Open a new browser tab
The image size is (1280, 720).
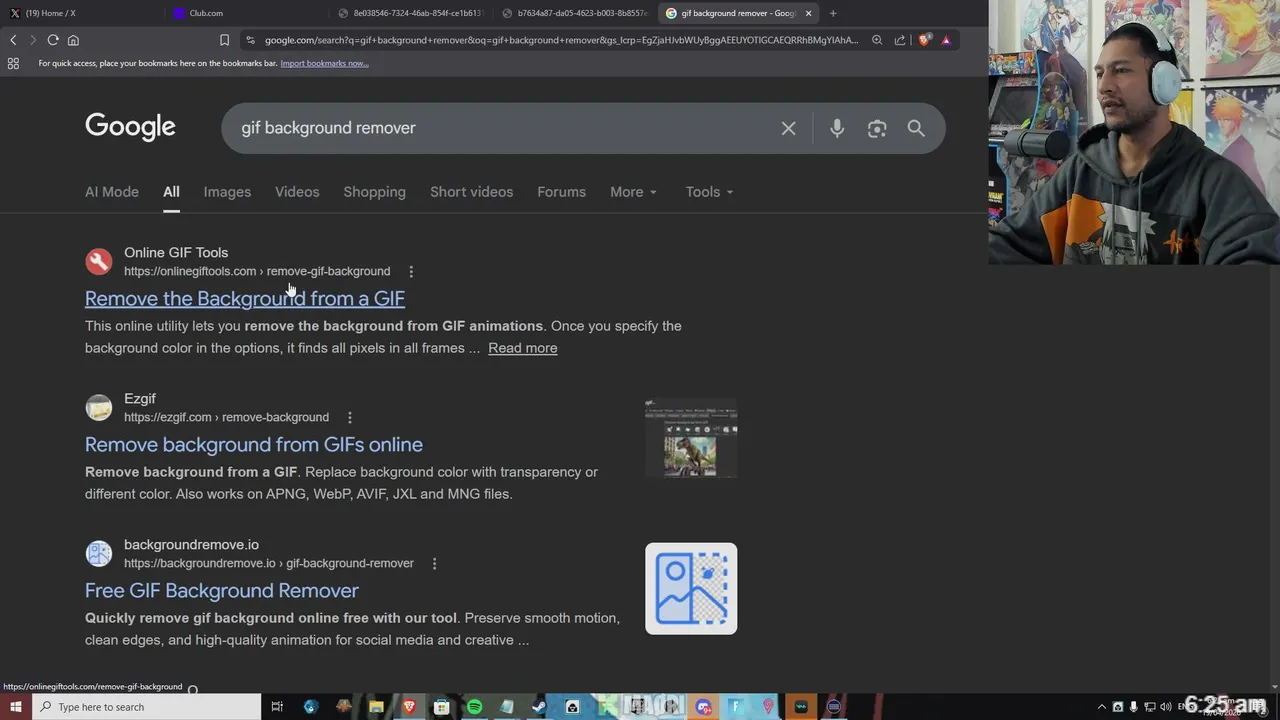click(833, 13)
